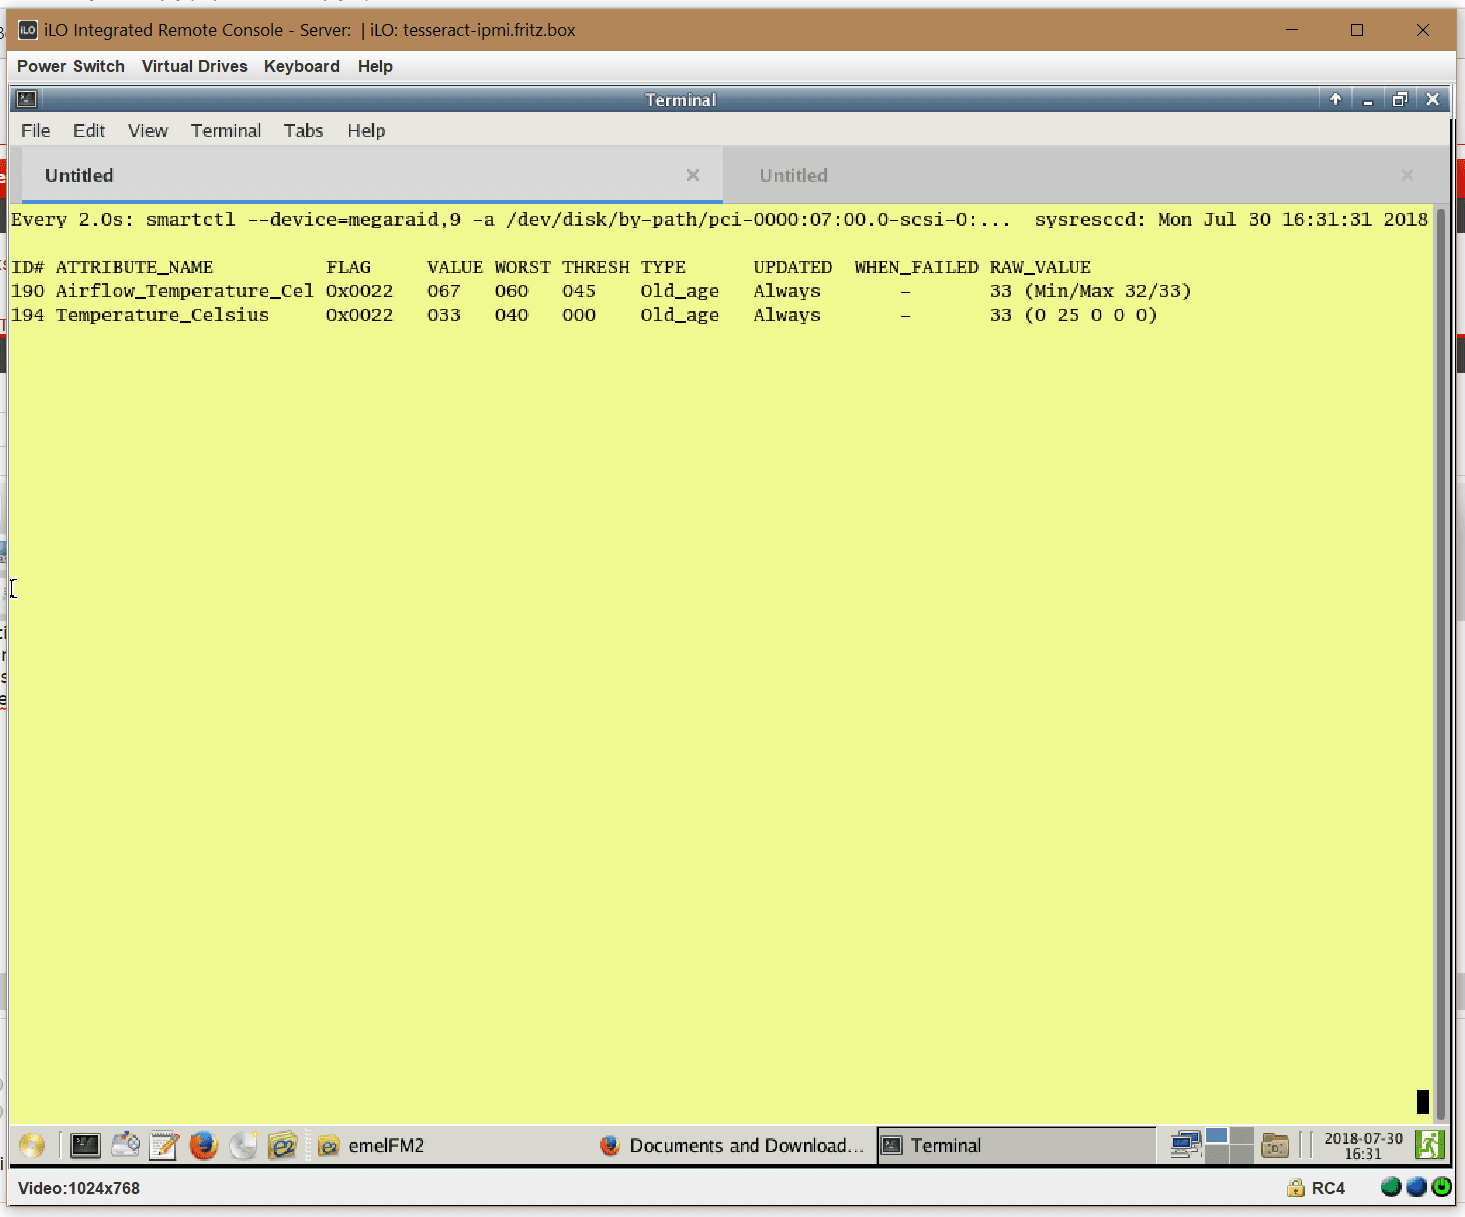
Task: Select the Terminal taskbar button
Action: [x=1016, y=1146]
